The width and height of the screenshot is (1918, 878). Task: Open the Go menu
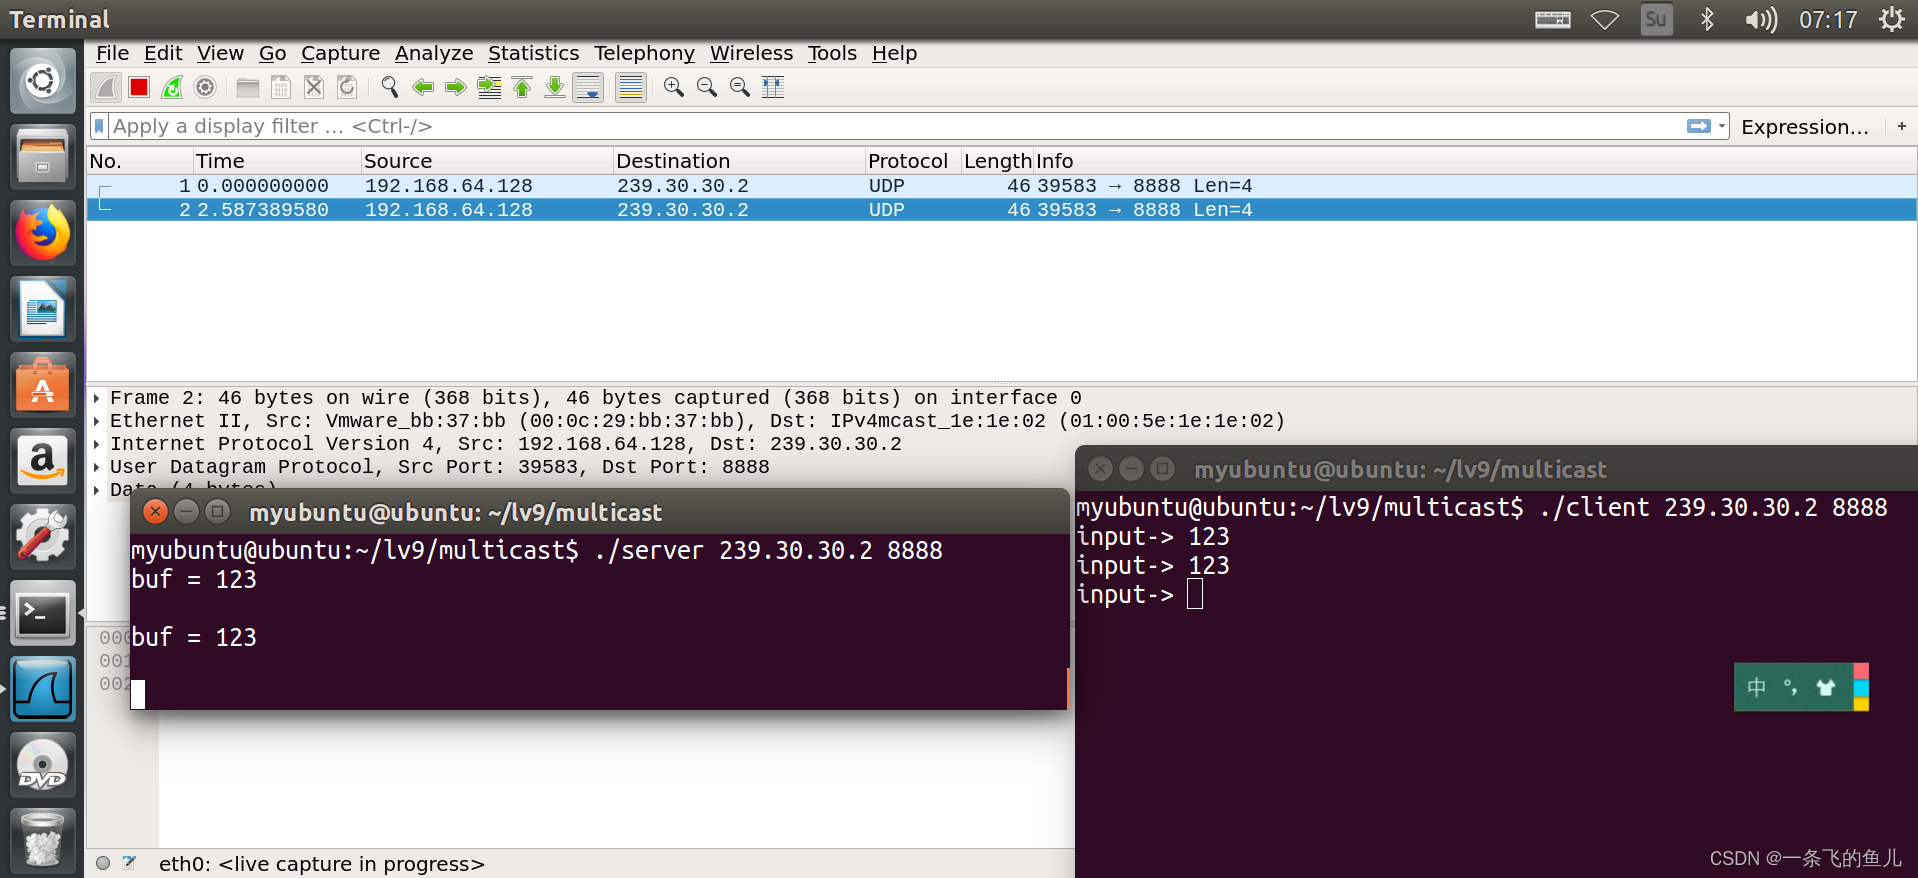(x=272, y=53)
